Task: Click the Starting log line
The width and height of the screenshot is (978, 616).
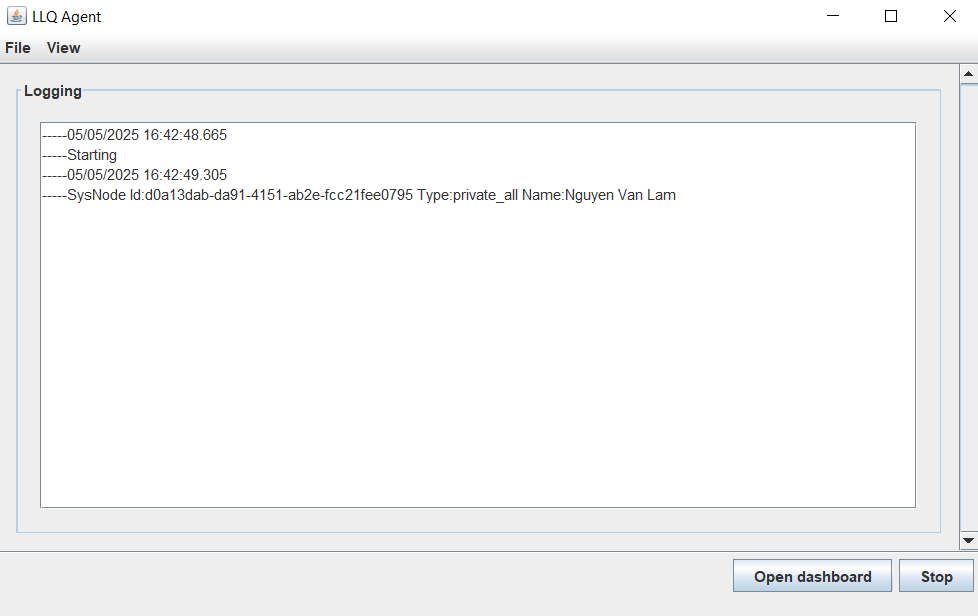Action: click(79, 155)
